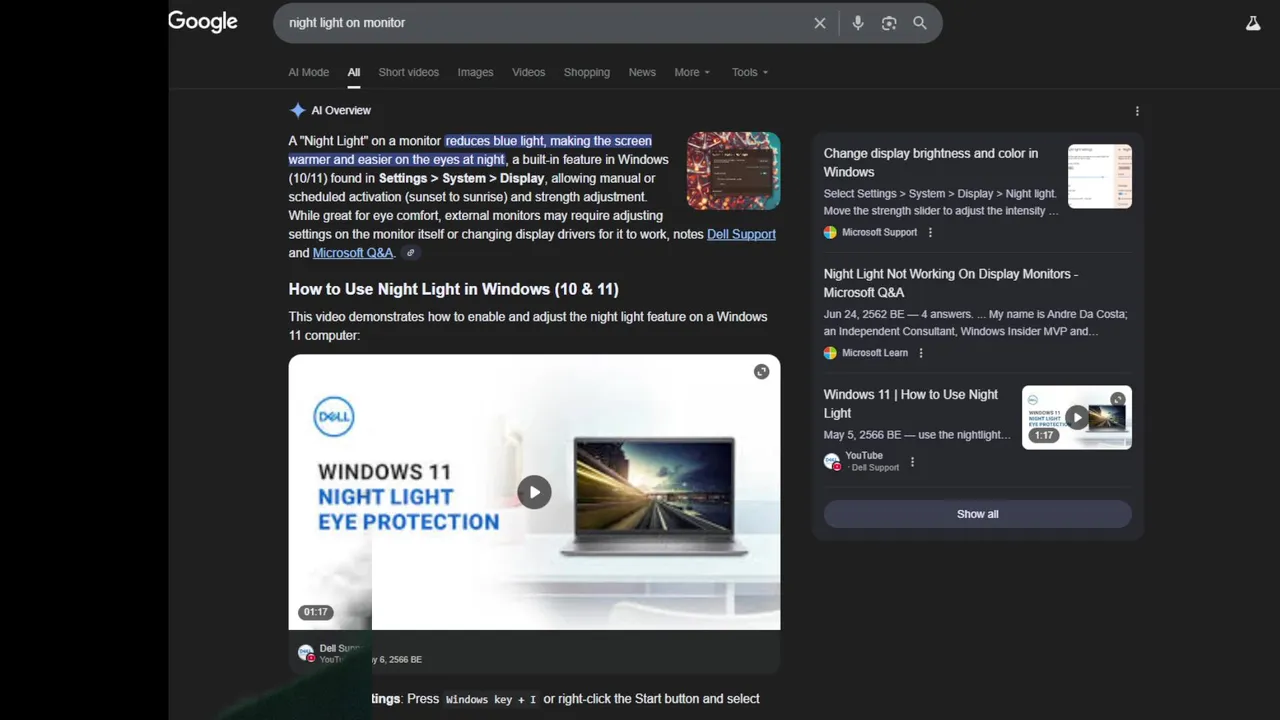Click the Microsoft Support result page thumbnail
Image resolution: width=1280 pixels, height=720 pixels.
[1100, 176]
